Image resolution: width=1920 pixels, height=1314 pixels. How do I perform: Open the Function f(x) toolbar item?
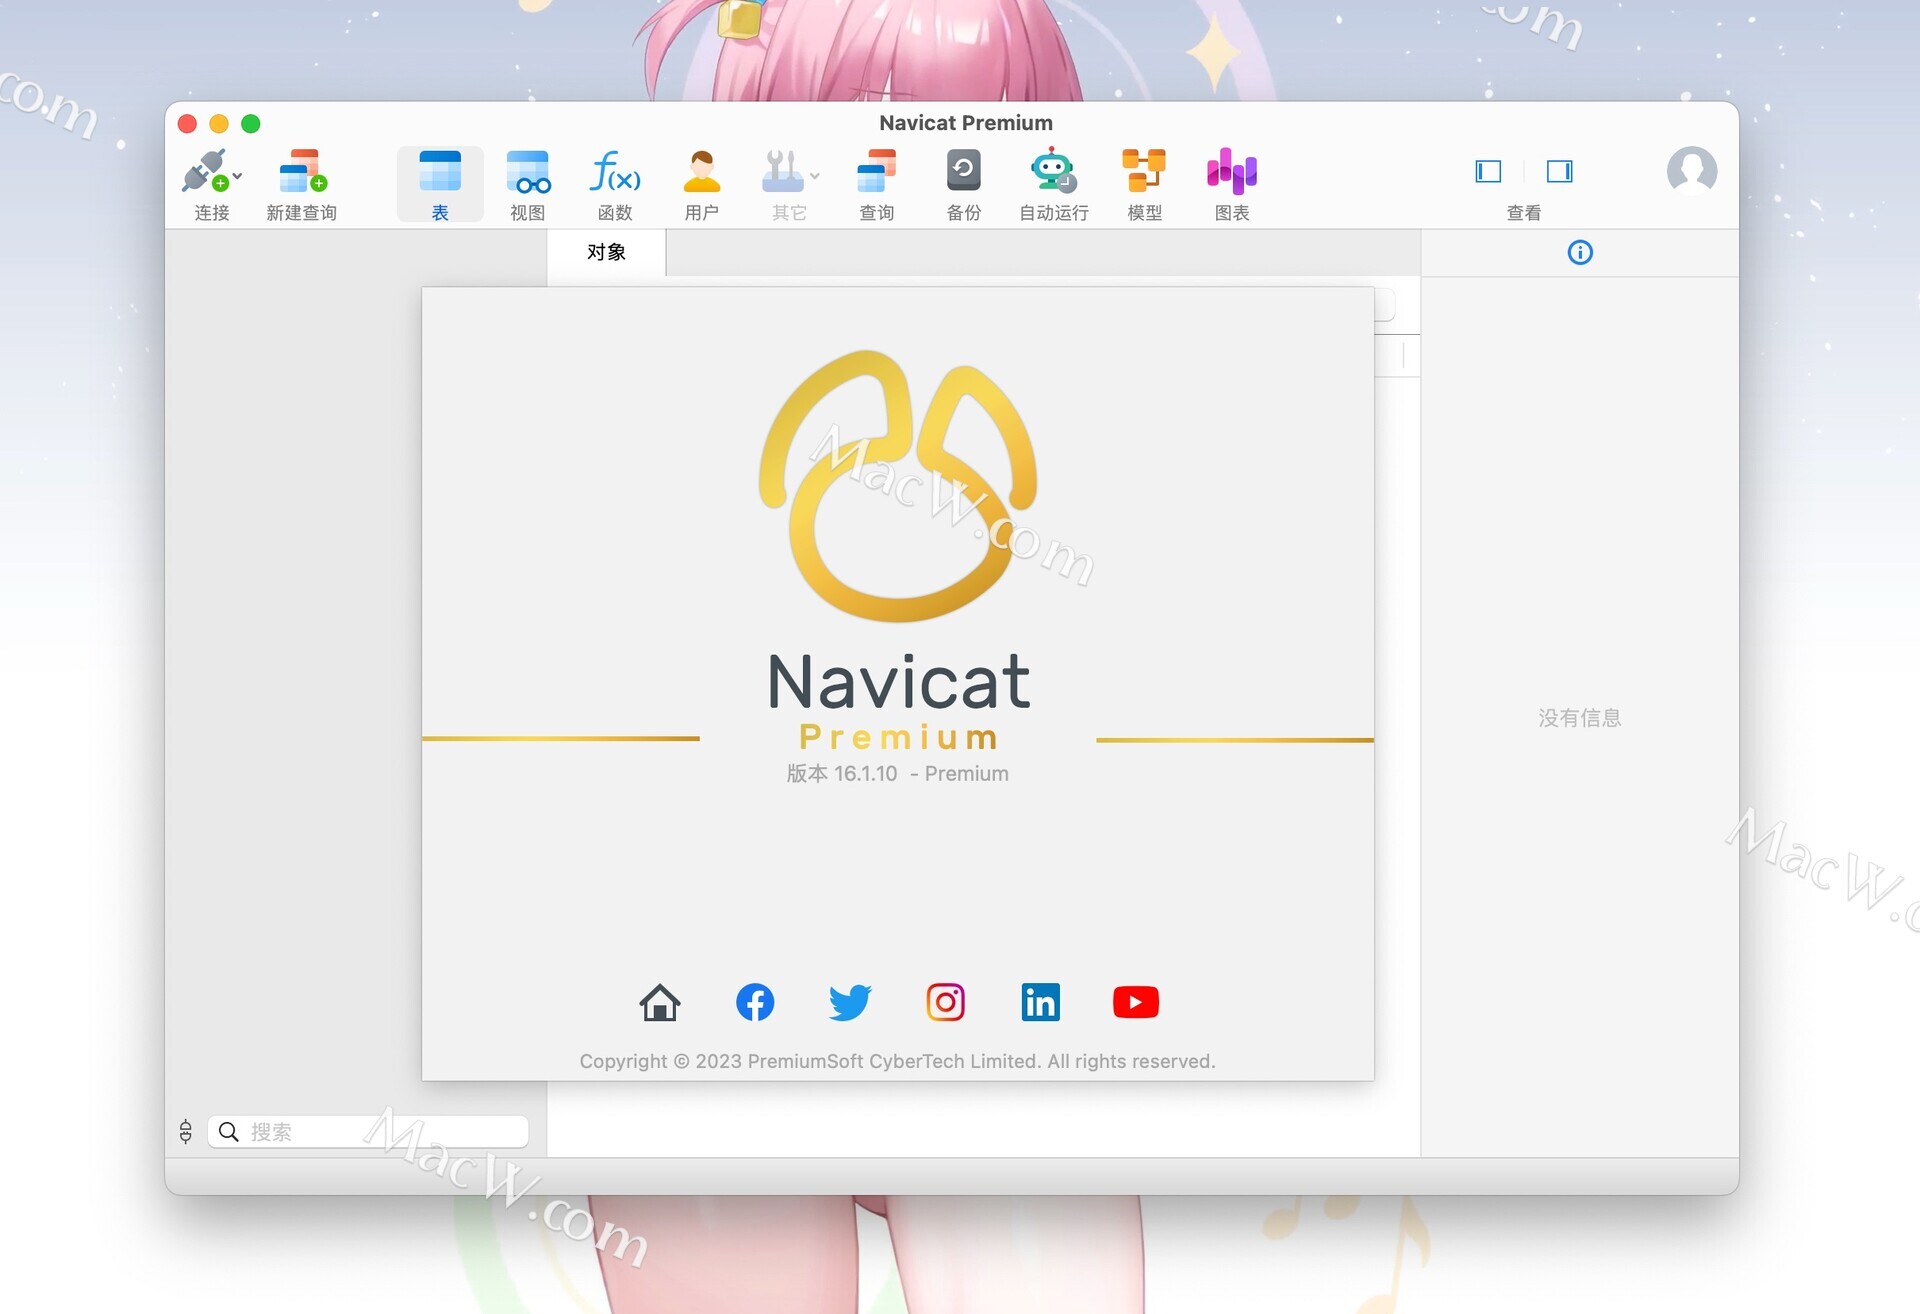[615, 184]
